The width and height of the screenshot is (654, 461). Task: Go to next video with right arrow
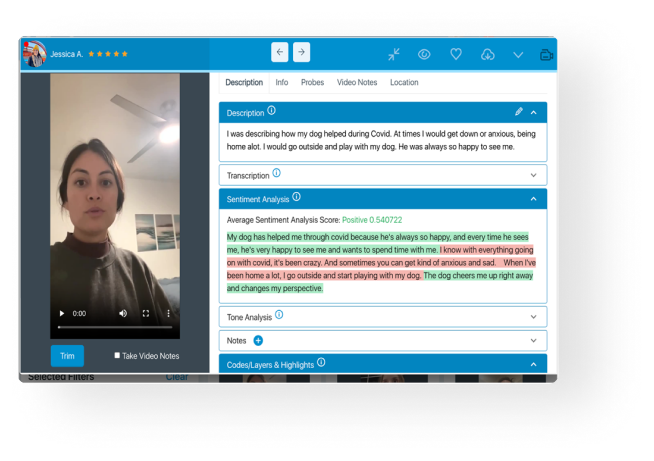point(301,52)
